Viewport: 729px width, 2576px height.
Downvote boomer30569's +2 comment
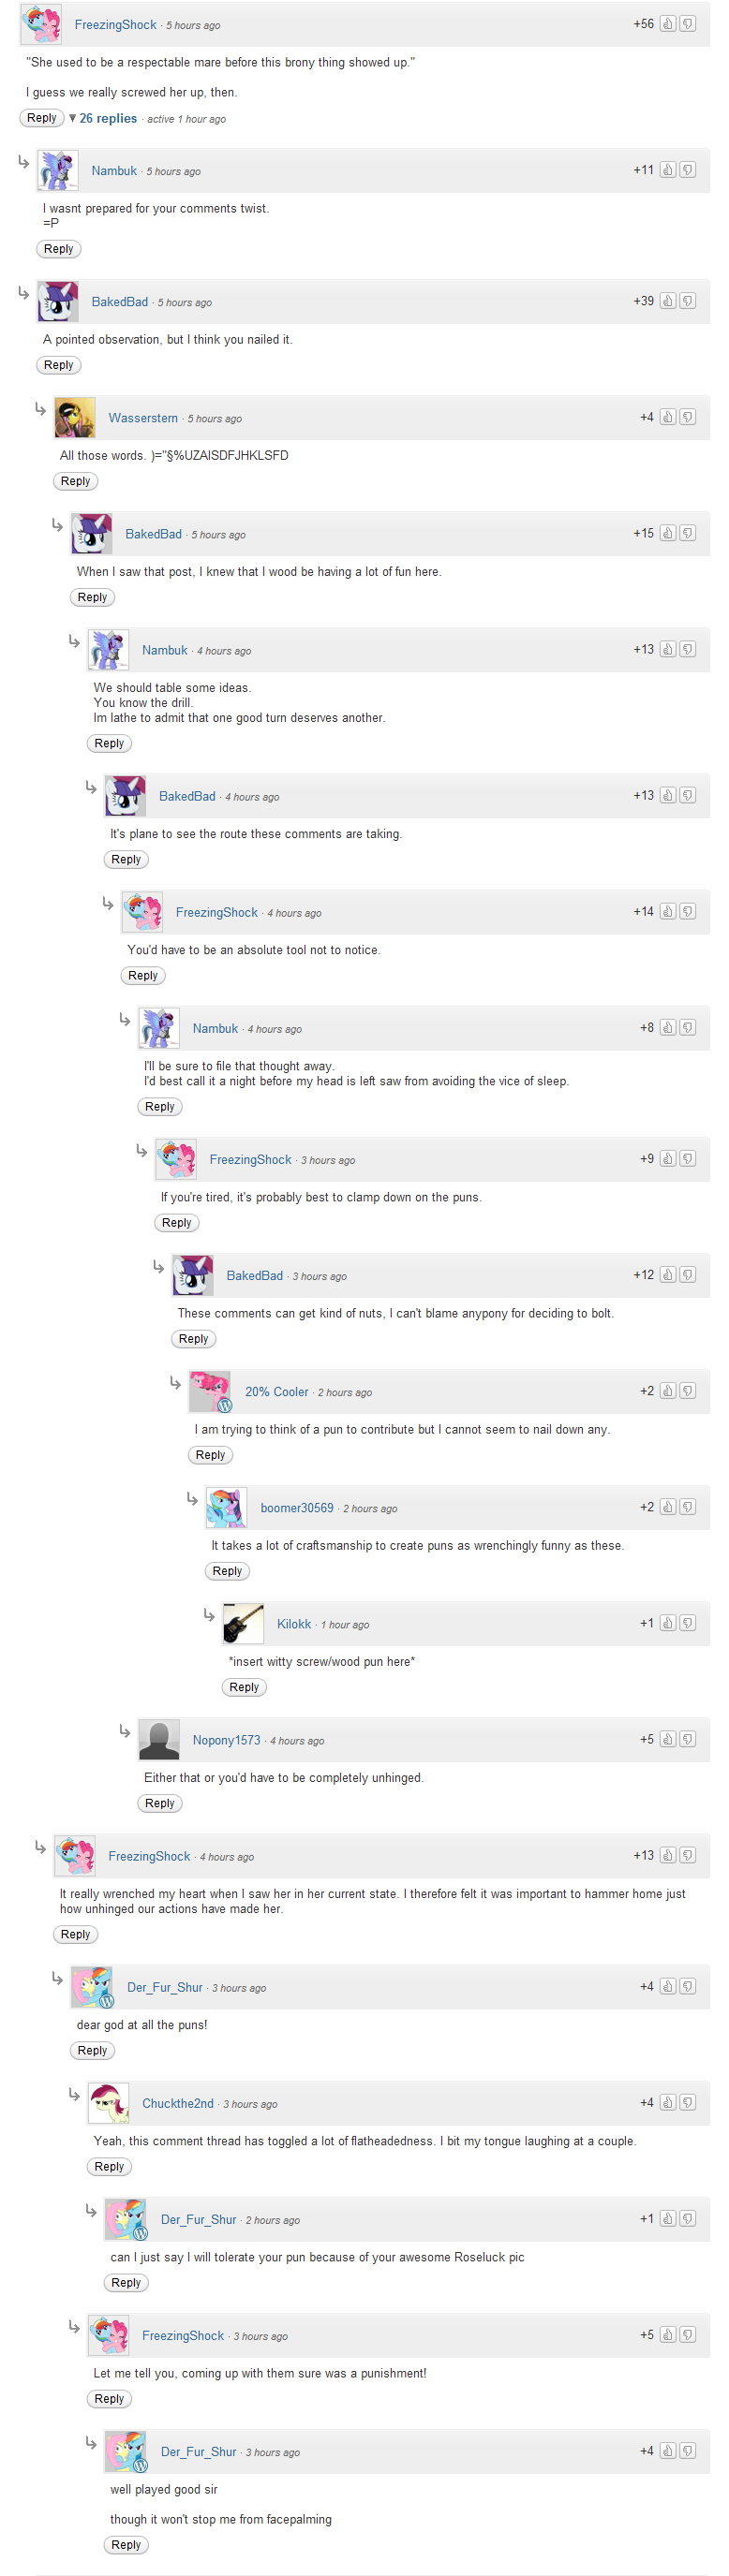(x=687, y=1506)
